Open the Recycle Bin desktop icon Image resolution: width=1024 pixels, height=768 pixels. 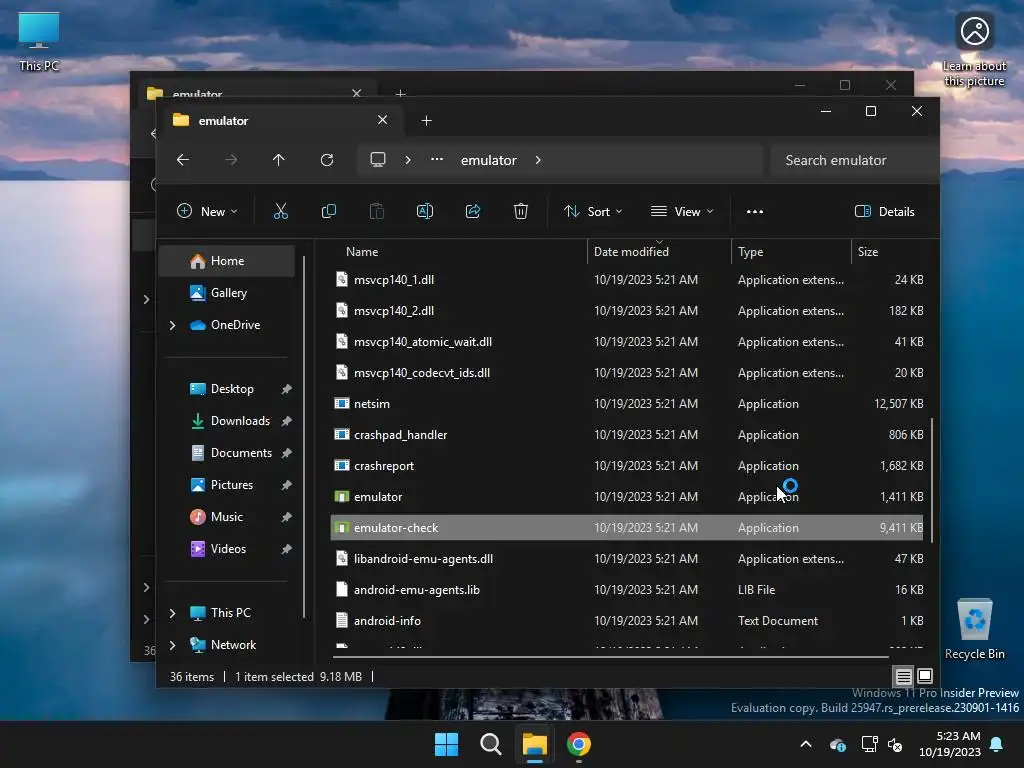(x=974, y=629)
